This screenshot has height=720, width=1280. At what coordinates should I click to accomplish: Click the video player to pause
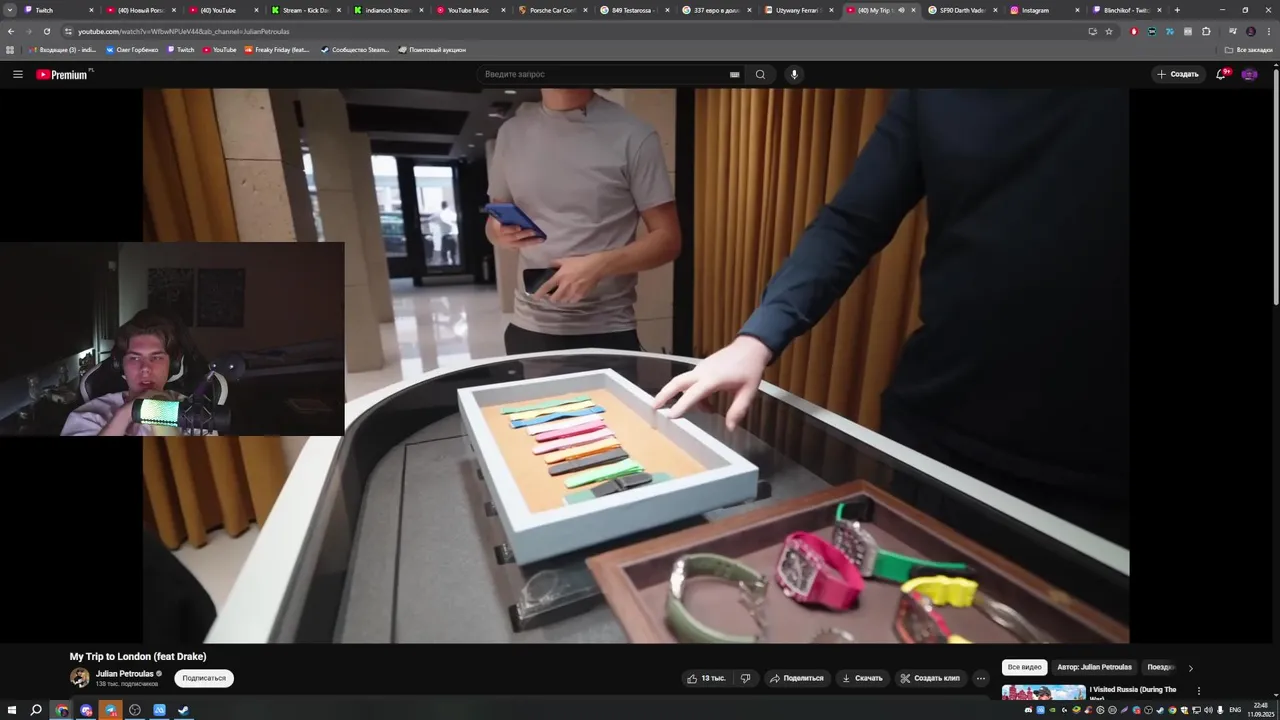point(636,365)
